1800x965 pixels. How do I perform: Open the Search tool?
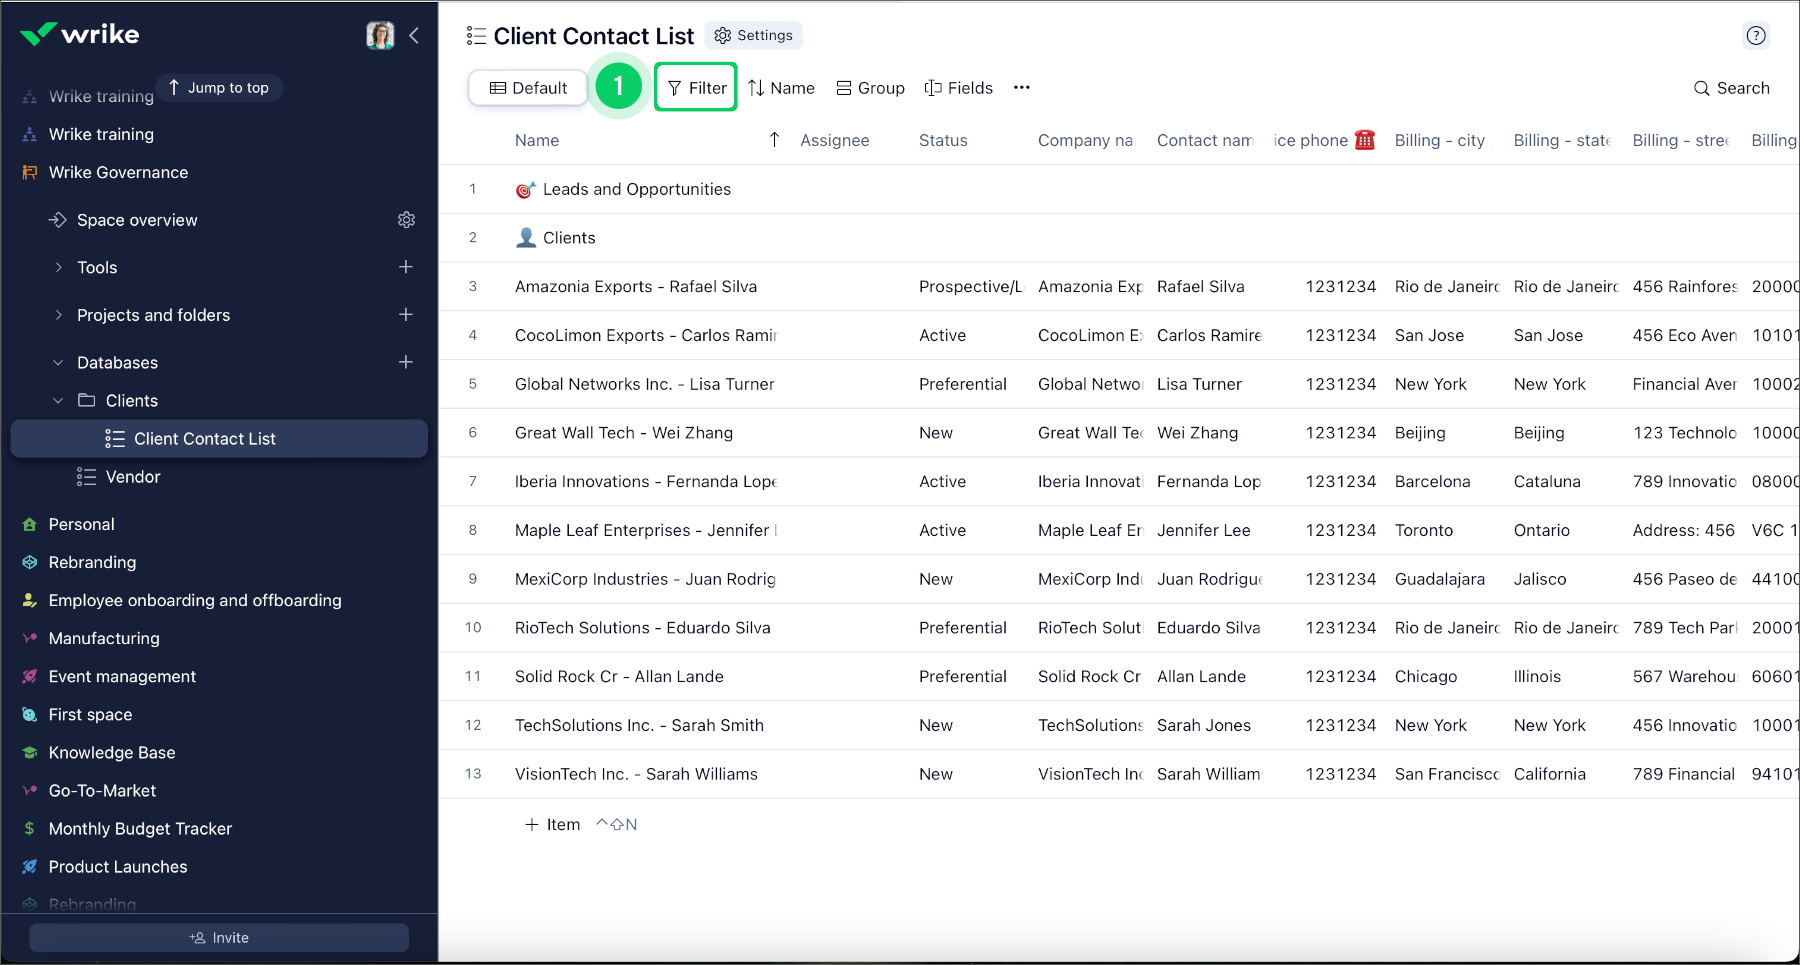pyautogui.click(x=1731, y=88)
